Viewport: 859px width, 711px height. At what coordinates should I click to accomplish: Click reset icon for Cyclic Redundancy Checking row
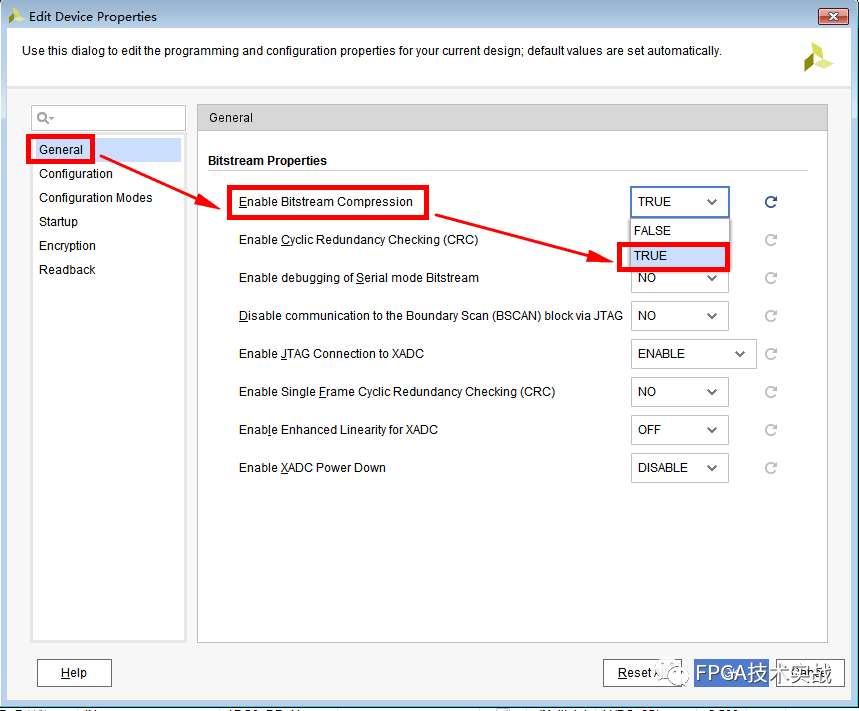(x=770, y=240)
